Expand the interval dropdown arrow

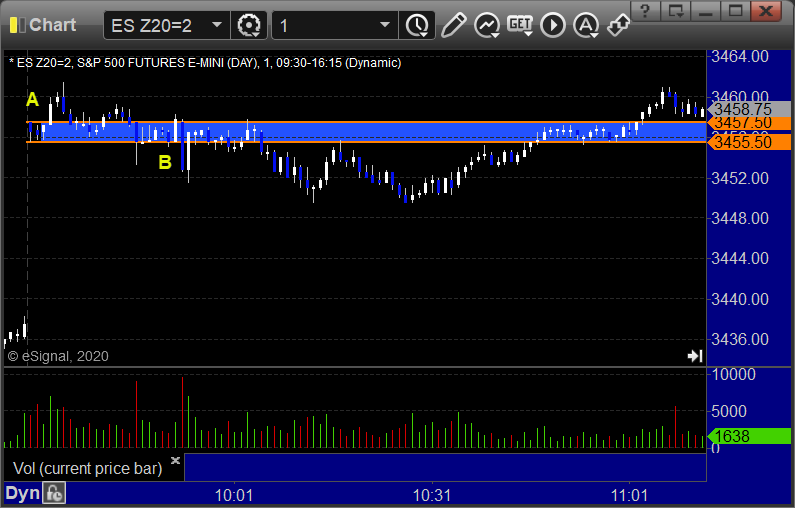coord(385,25)
